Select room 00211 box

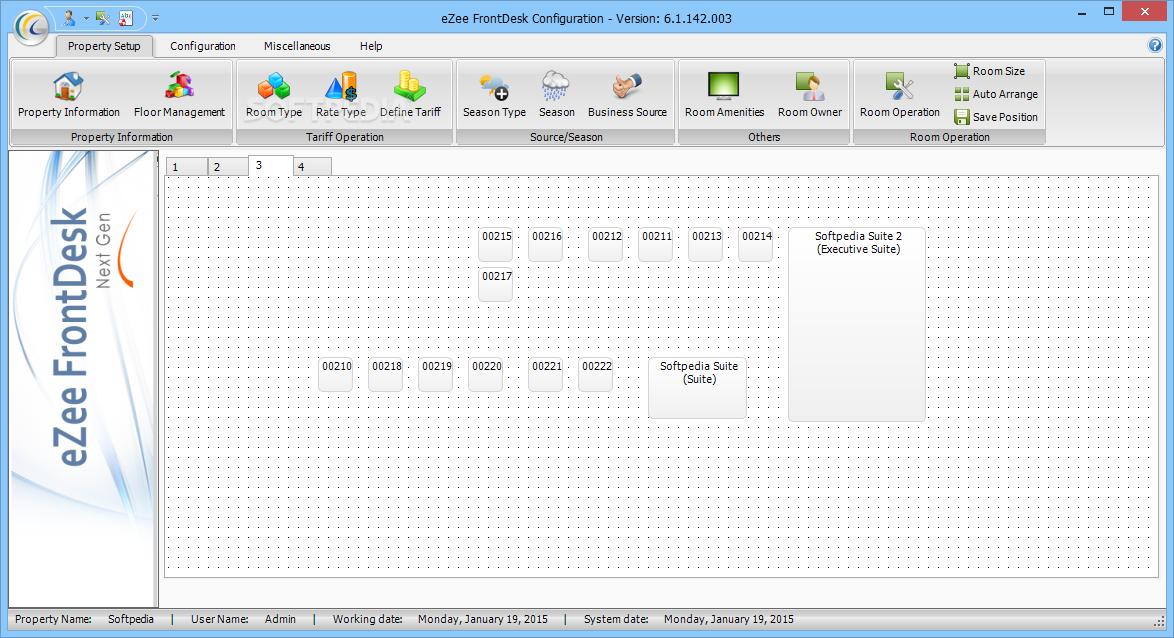tap(656, 244)
